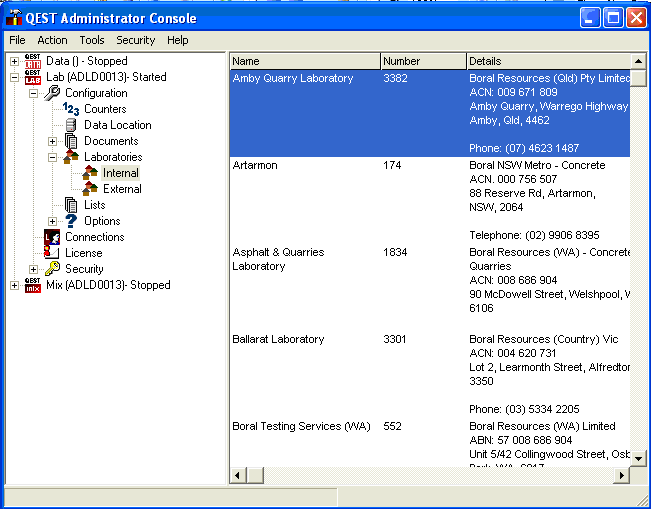Click the License certificate icon

tap(52, 253)
